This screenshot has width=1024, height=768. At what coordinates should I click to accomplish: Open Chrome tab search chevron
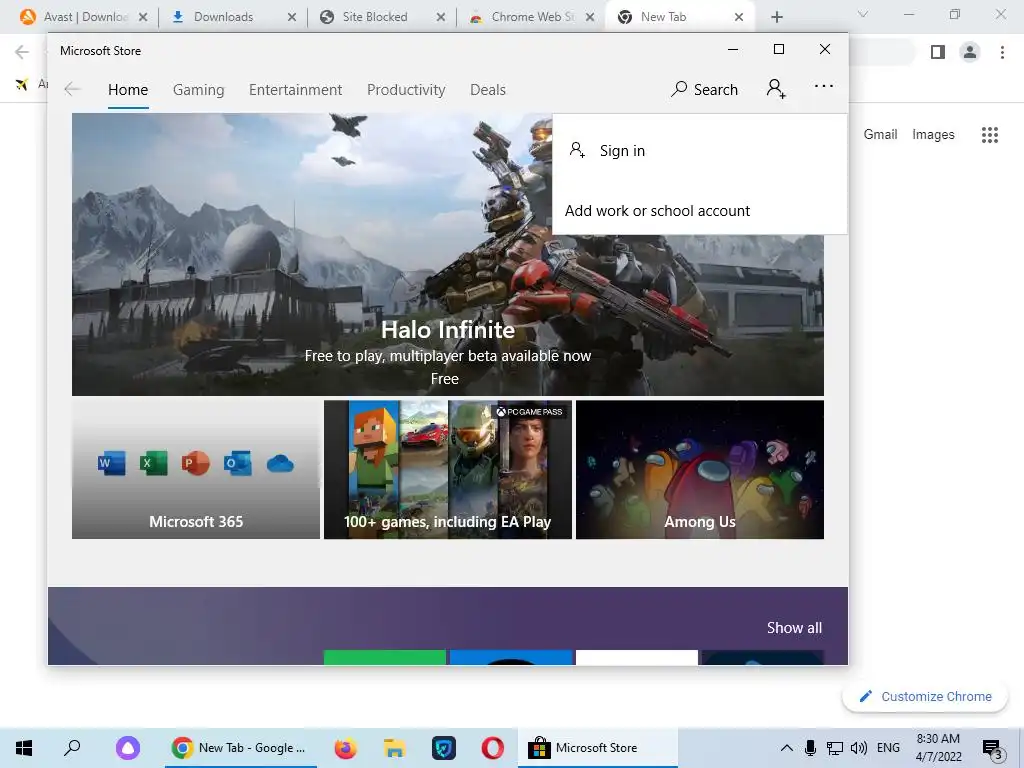tap(863, 14)
